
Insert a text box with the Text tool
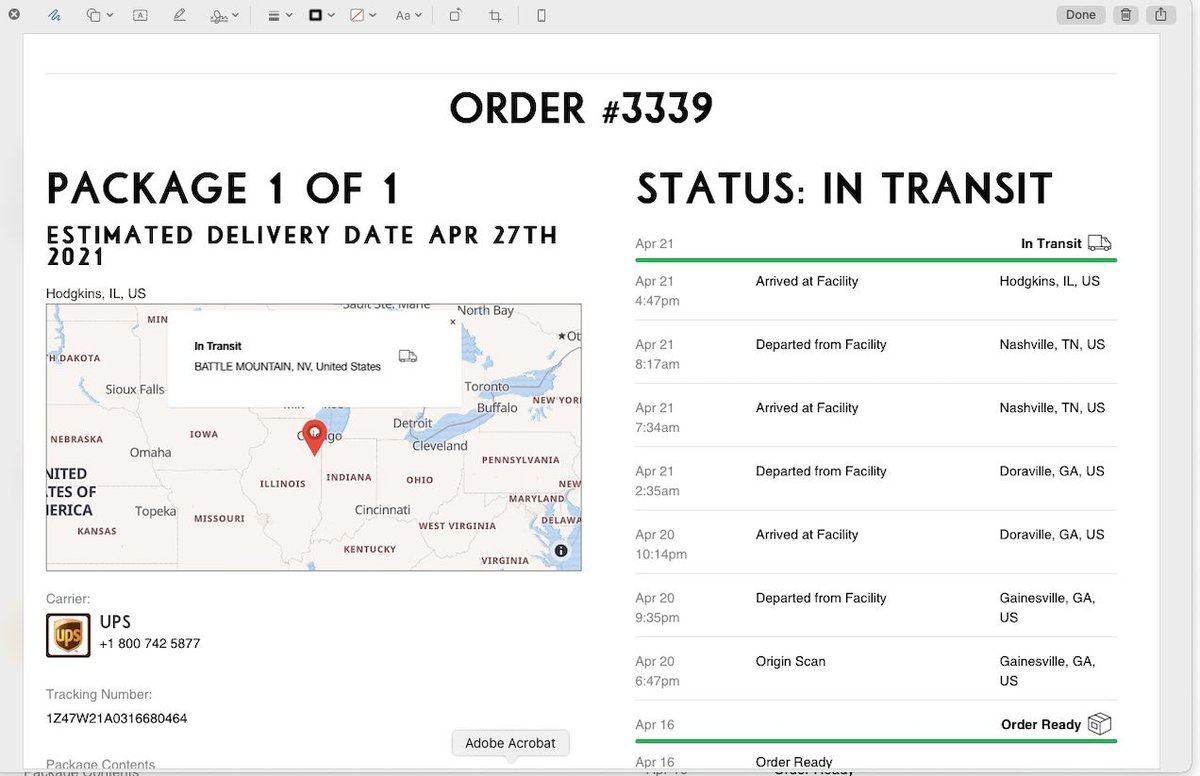[140, 15]
